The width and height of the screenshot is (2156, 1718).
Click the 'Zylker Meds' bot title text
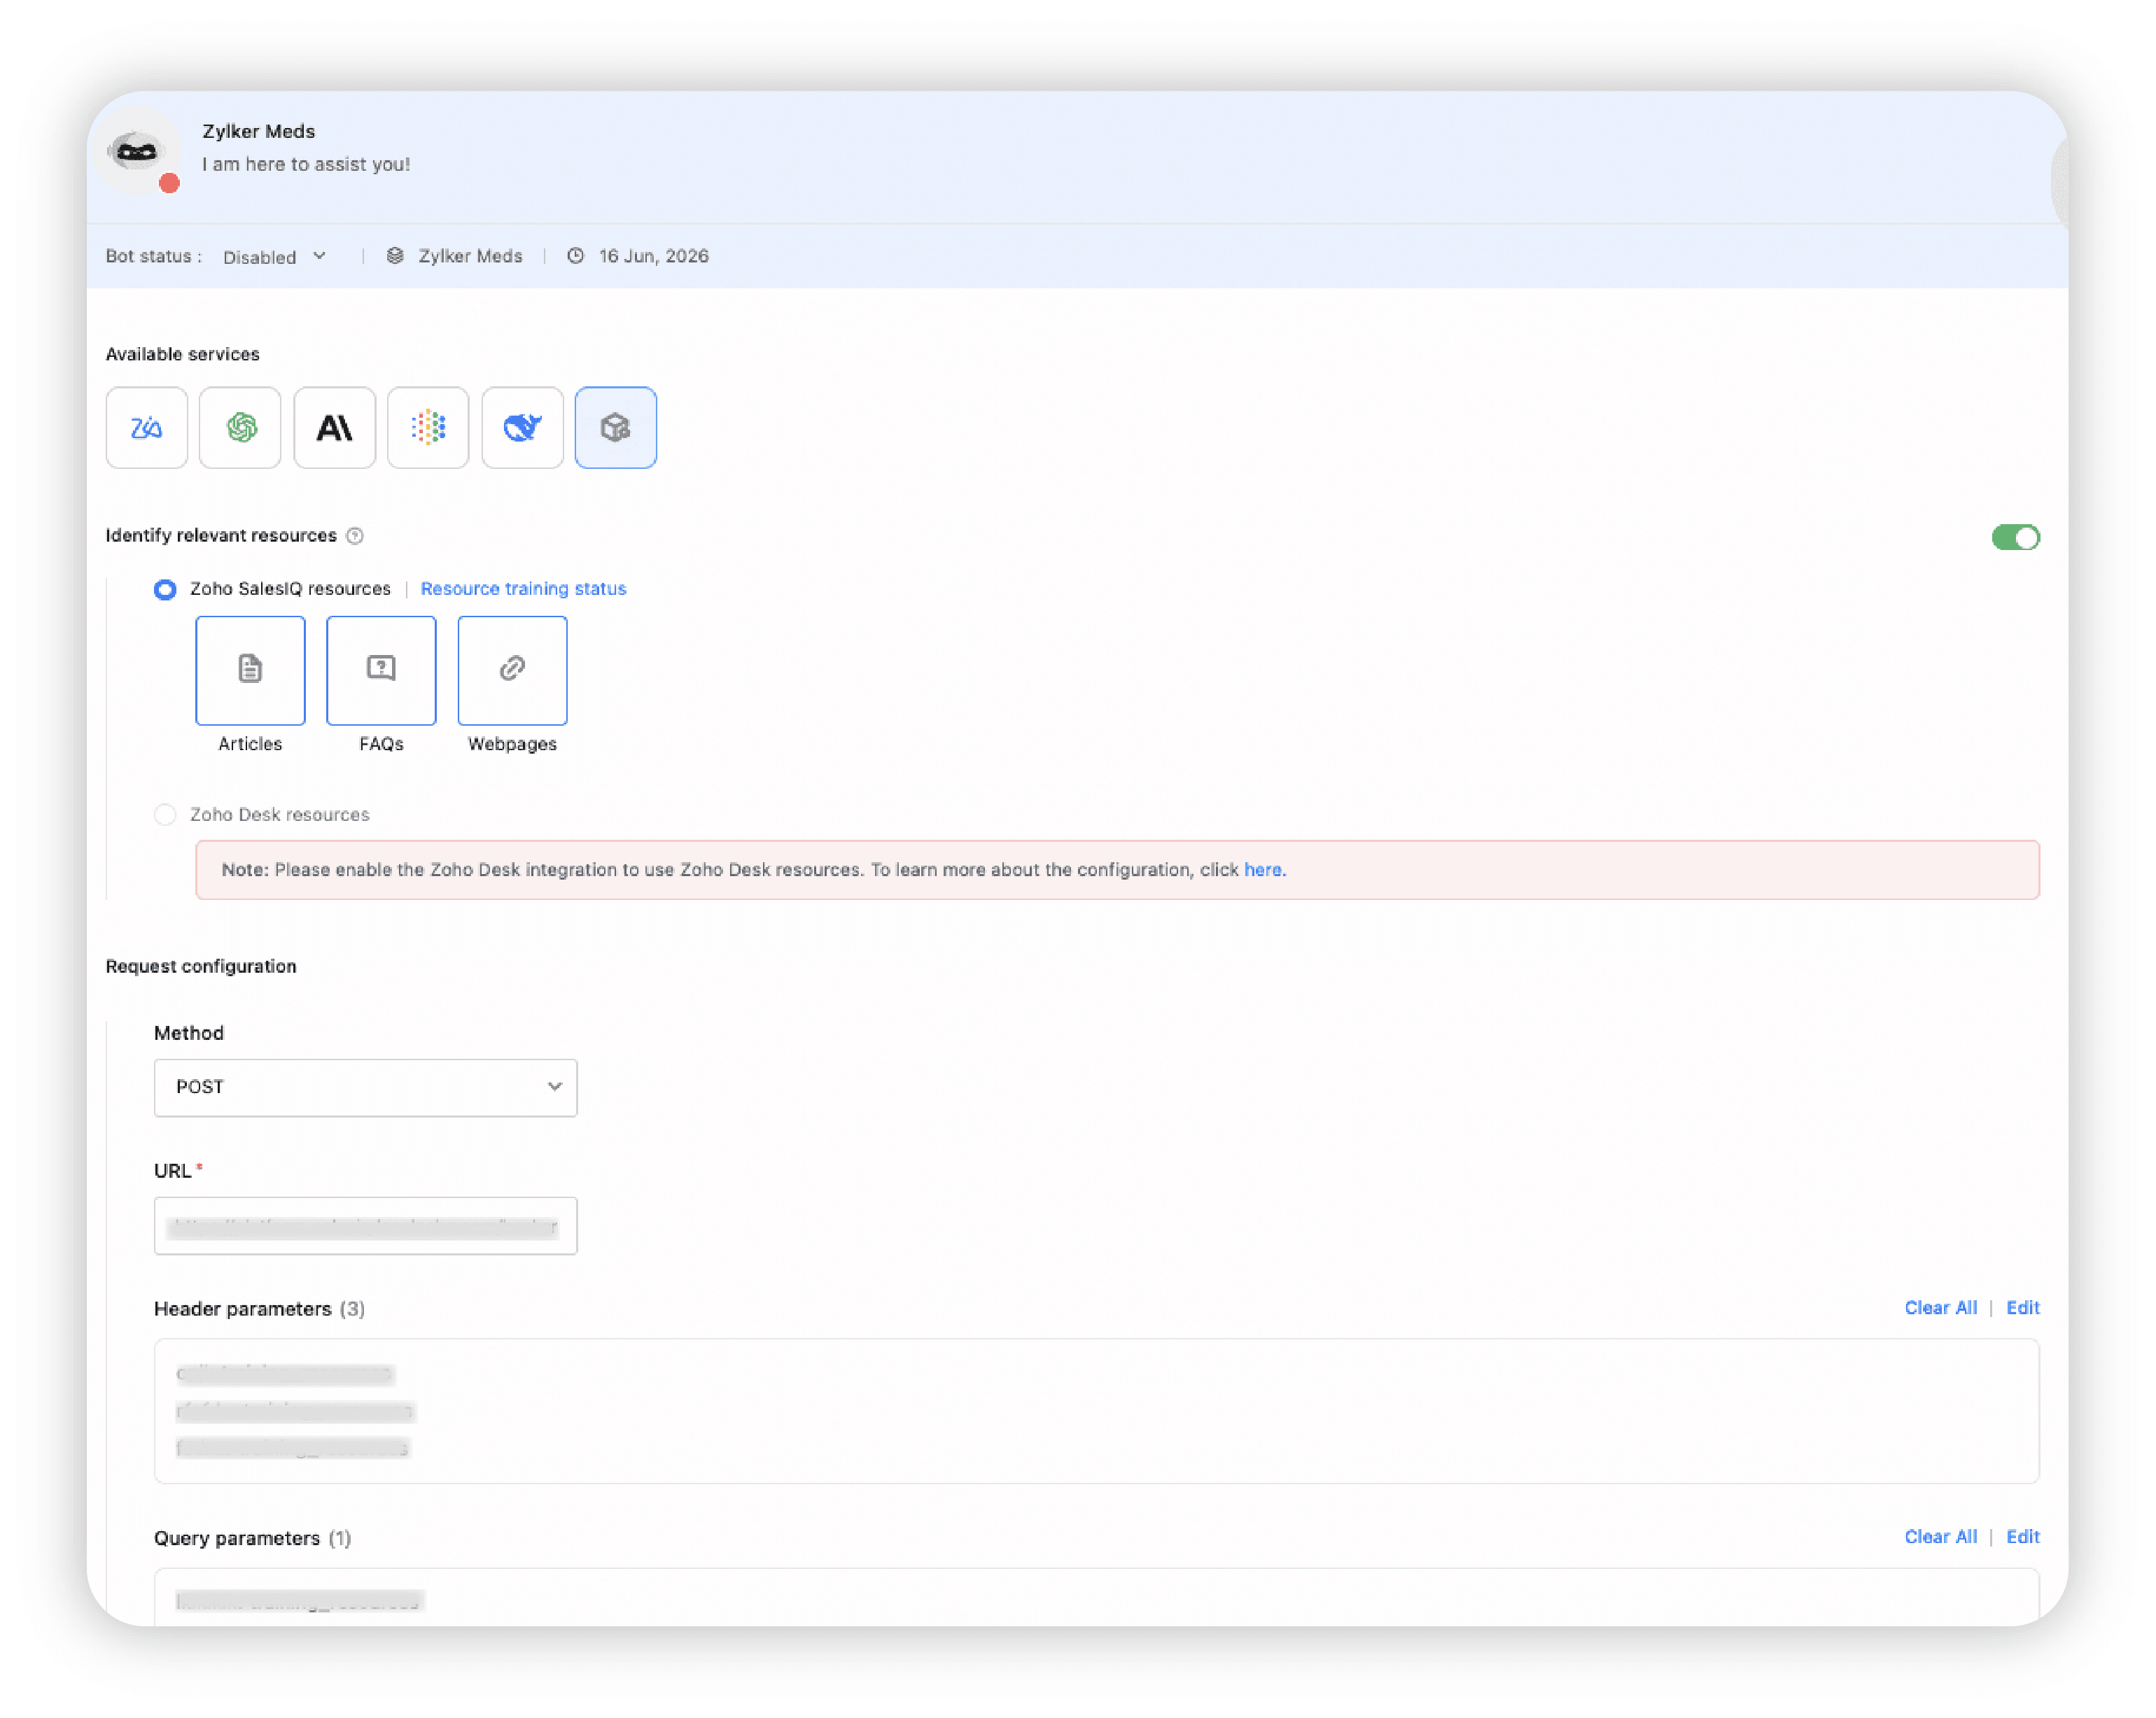click(258, 131)
